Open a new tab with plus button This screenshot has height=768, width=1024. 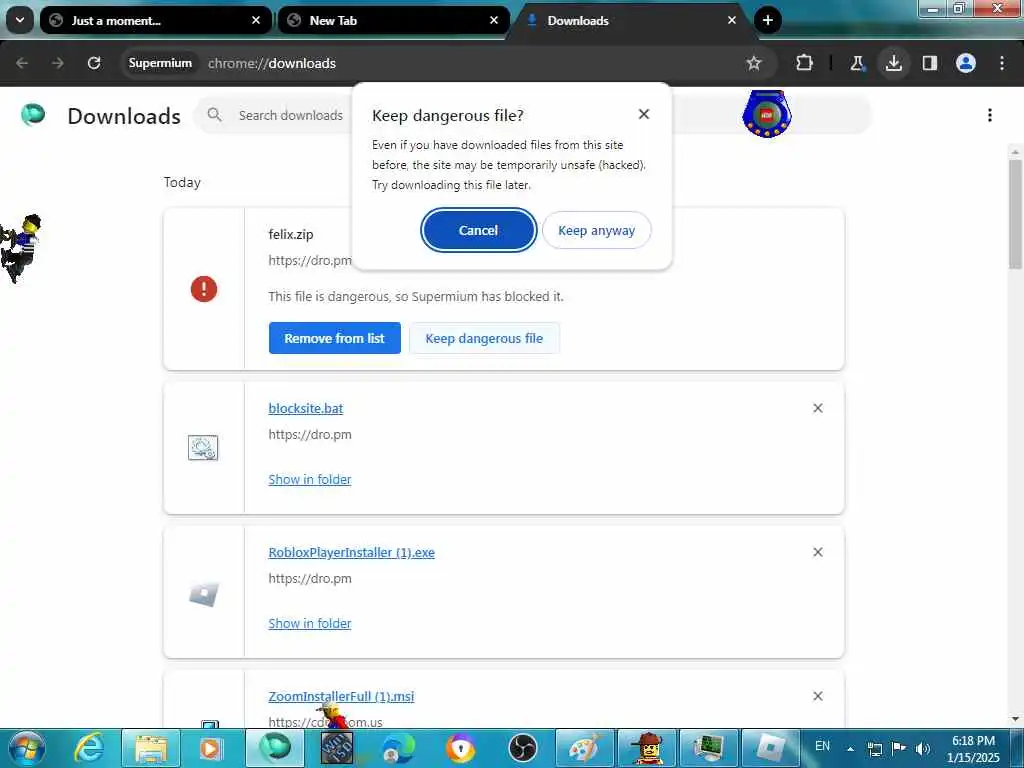pos(767,20)
